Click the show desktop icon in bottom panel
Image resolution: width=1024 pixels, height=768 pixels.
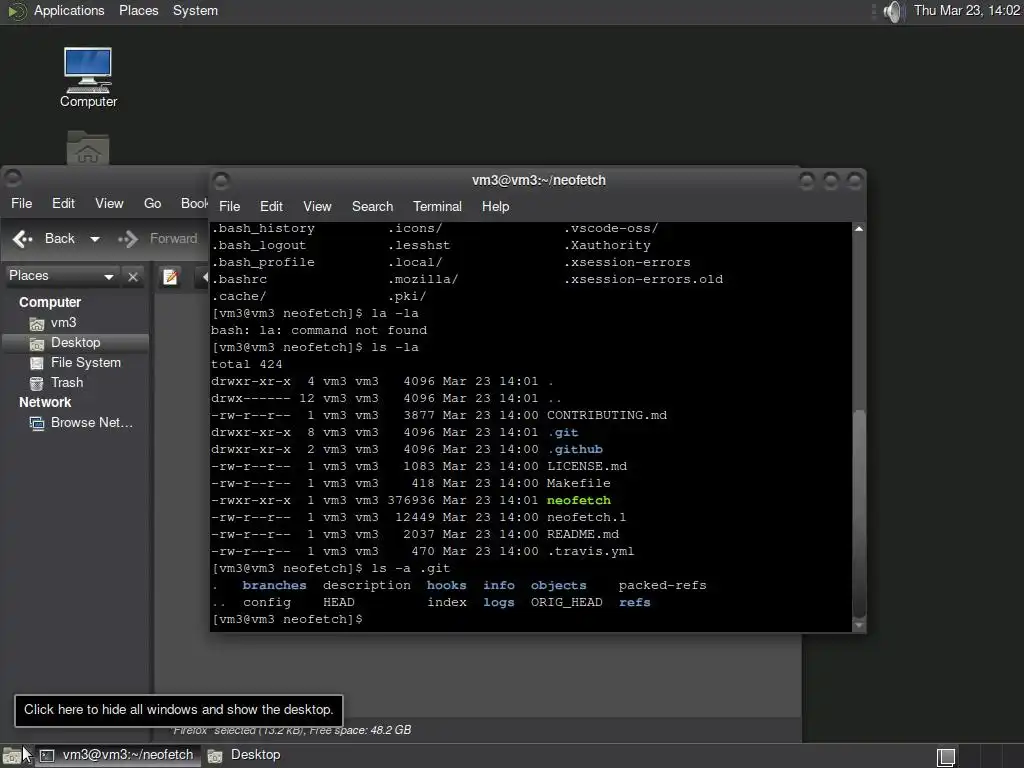click(x=11, y=756)
